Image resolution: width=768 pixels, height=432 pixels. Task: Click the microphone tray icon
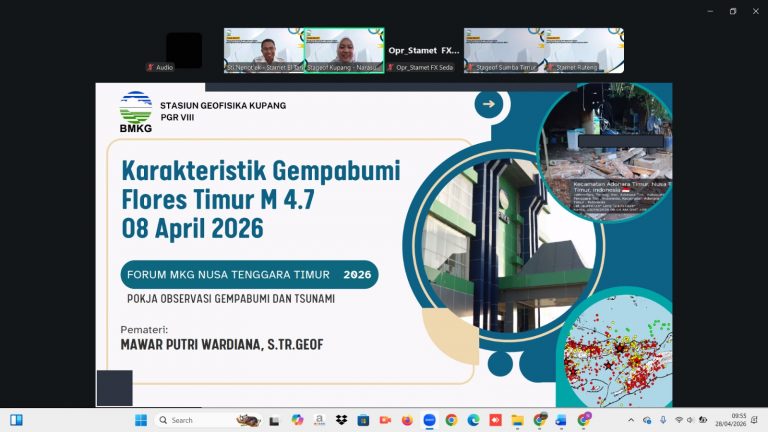coord(663,420)
